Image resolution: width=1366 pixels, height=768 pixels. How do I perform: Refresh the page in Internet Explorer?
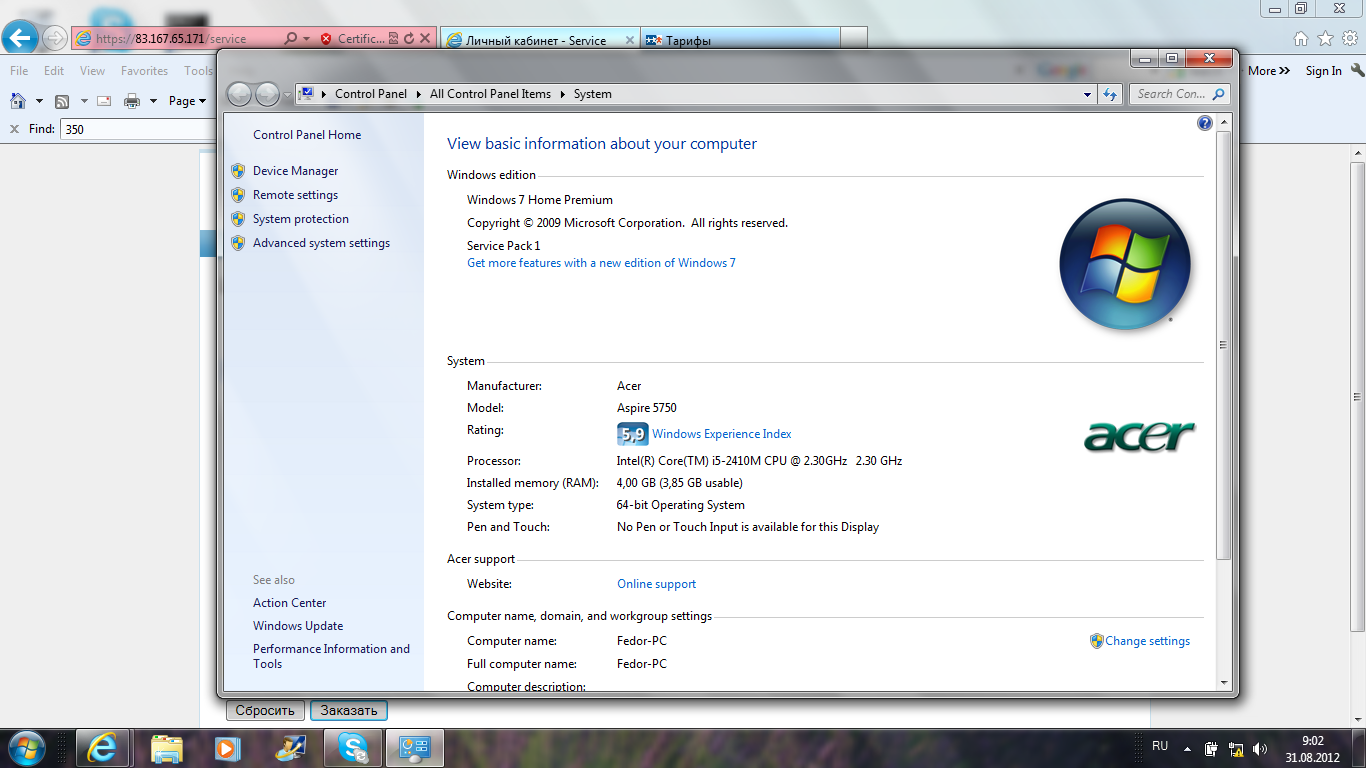408,39
